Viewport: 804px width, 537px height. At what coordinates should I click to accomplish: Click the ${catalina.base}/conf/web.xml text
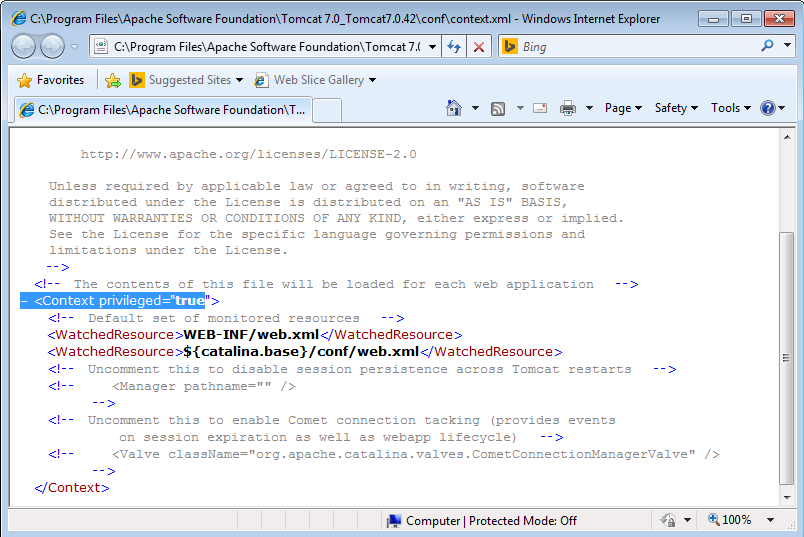301,352
